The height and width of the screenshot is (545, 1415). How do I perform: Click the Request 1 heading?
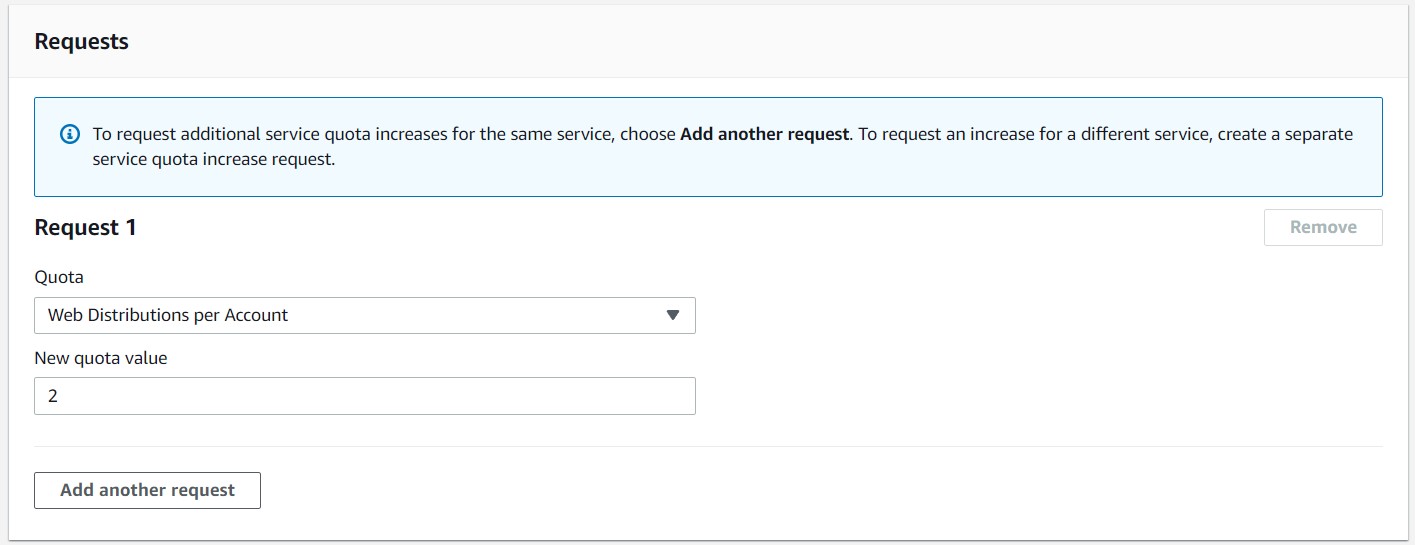coord(86,228)
